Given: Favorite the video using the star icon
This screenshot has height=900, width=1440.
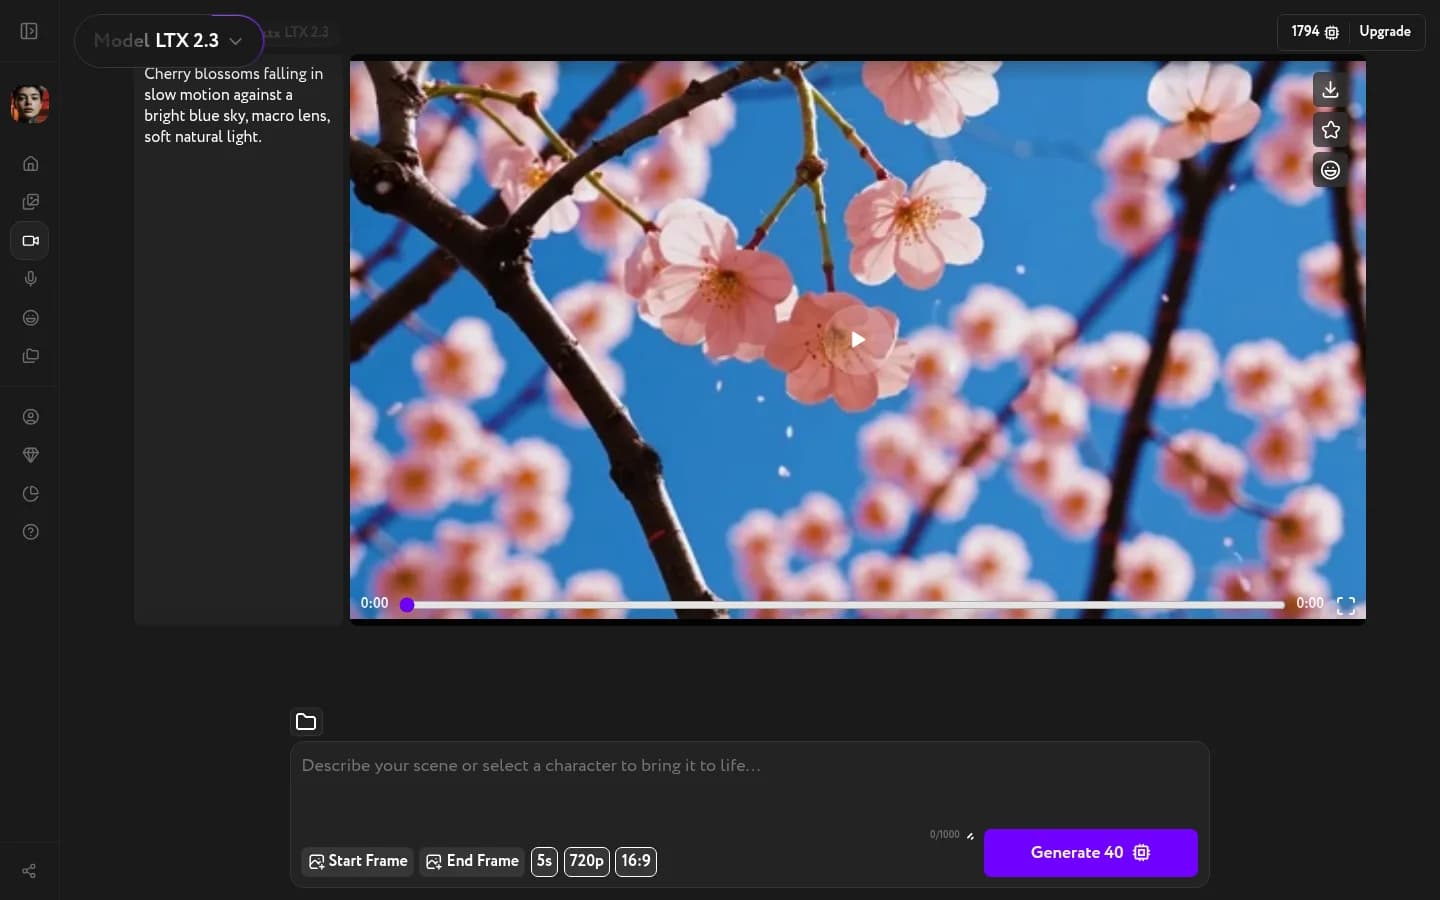Looking at the screenshot, I should click(x=1330, y=130).
